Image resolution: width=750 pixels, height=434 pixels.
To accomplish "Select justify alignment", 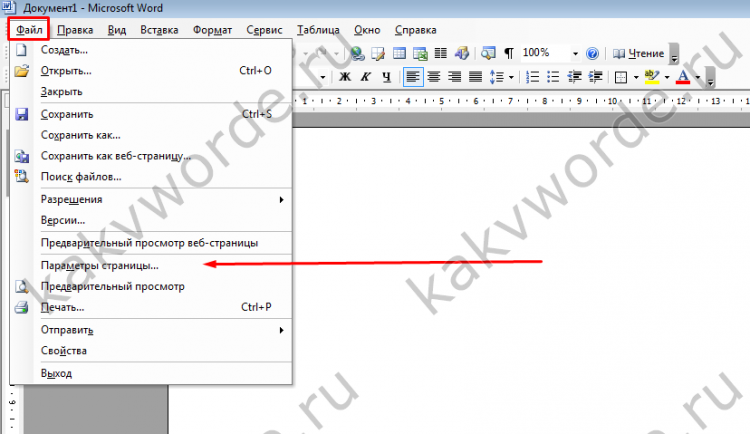I will [475, 77].
